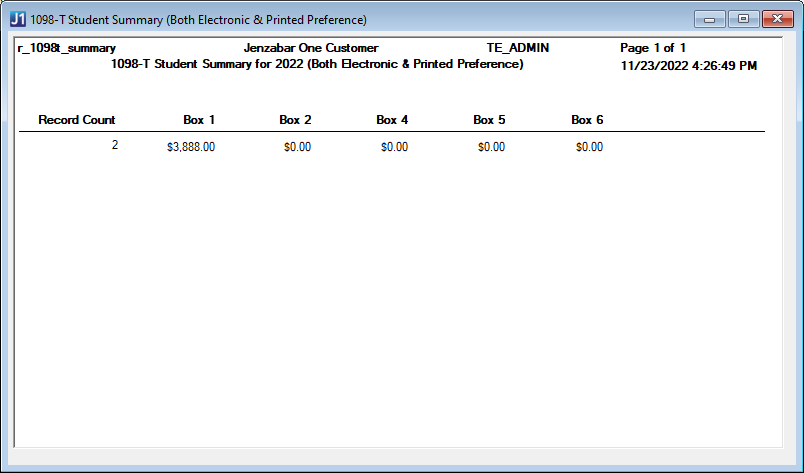Click the Record Count column header

coord(77,120)
